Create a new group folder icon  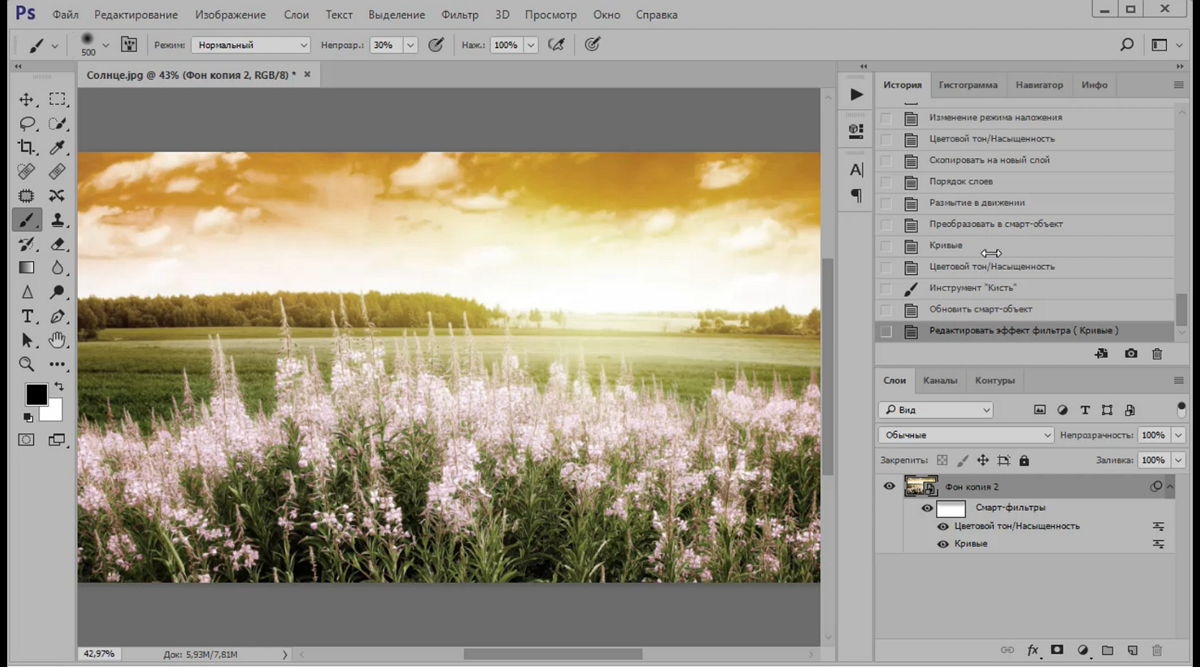pyautogui.click(x=1107, y=650)
